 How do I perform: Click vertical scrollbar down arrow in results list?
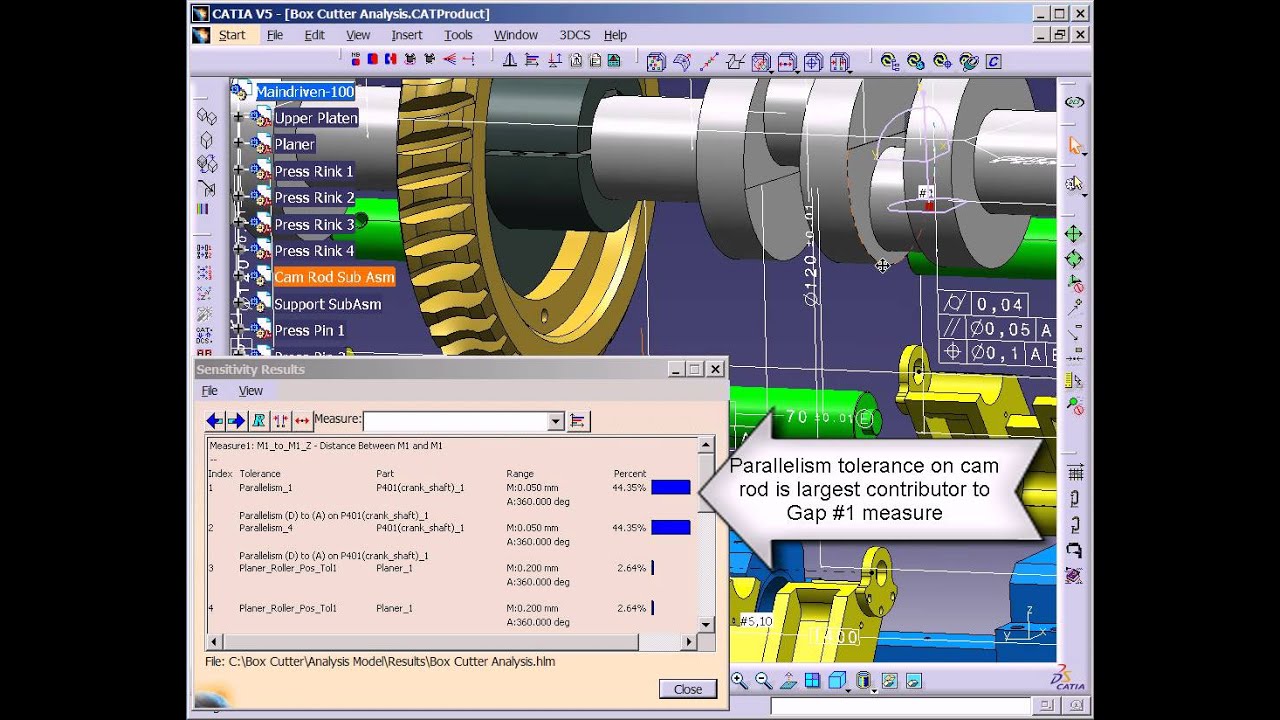[706, 624]
